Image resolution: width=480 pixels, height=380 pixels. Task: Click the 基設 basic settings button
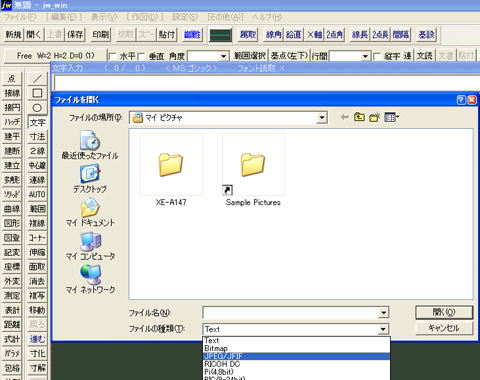click(427, 34)
